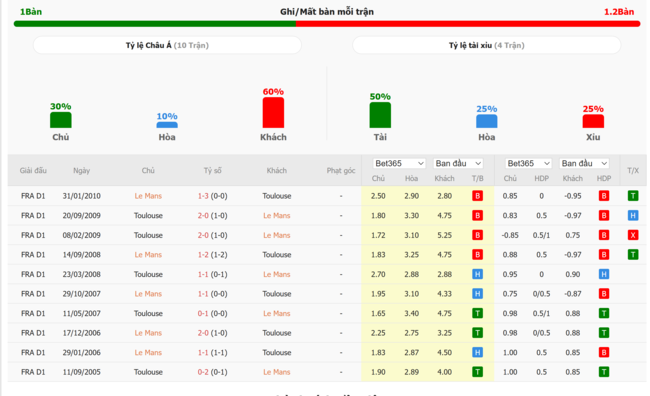This screenshot has height=396, width=650.
Task: Click the red B T/B badge in the 20/09/2009 row
Action: [478, 215]
